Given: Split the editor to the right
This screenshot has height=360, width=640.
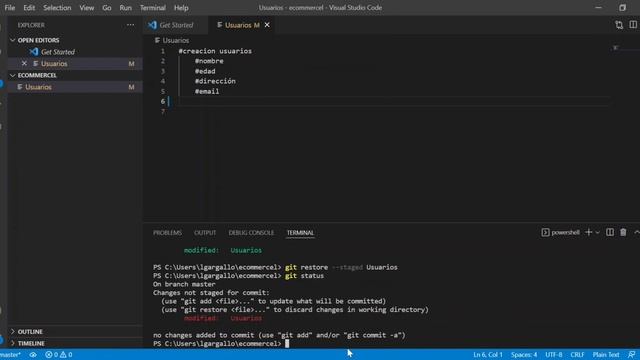Looking at the screenshot, I should (x=633, y=25).
